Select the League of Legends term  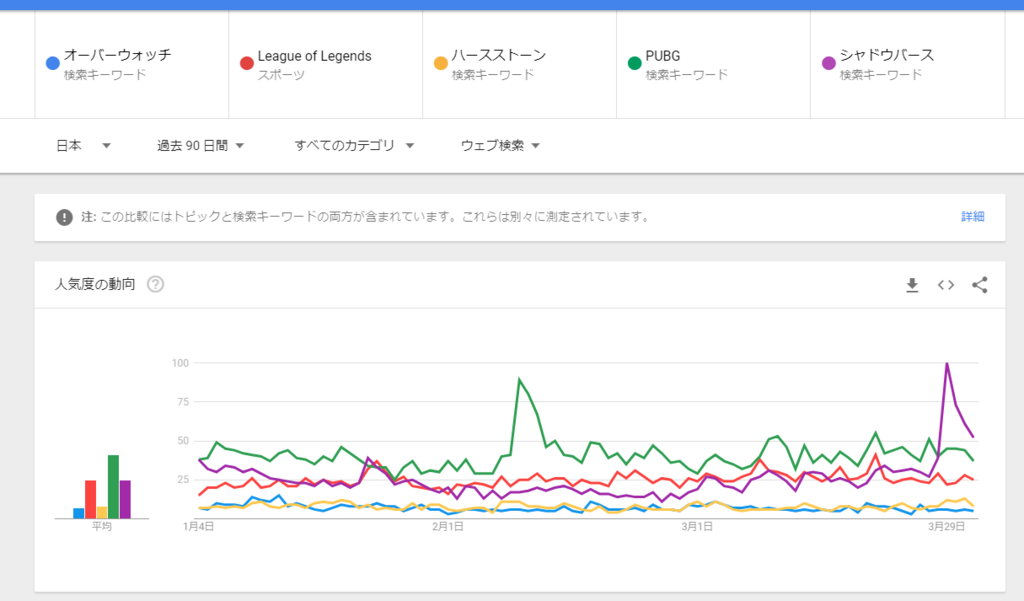314,56
